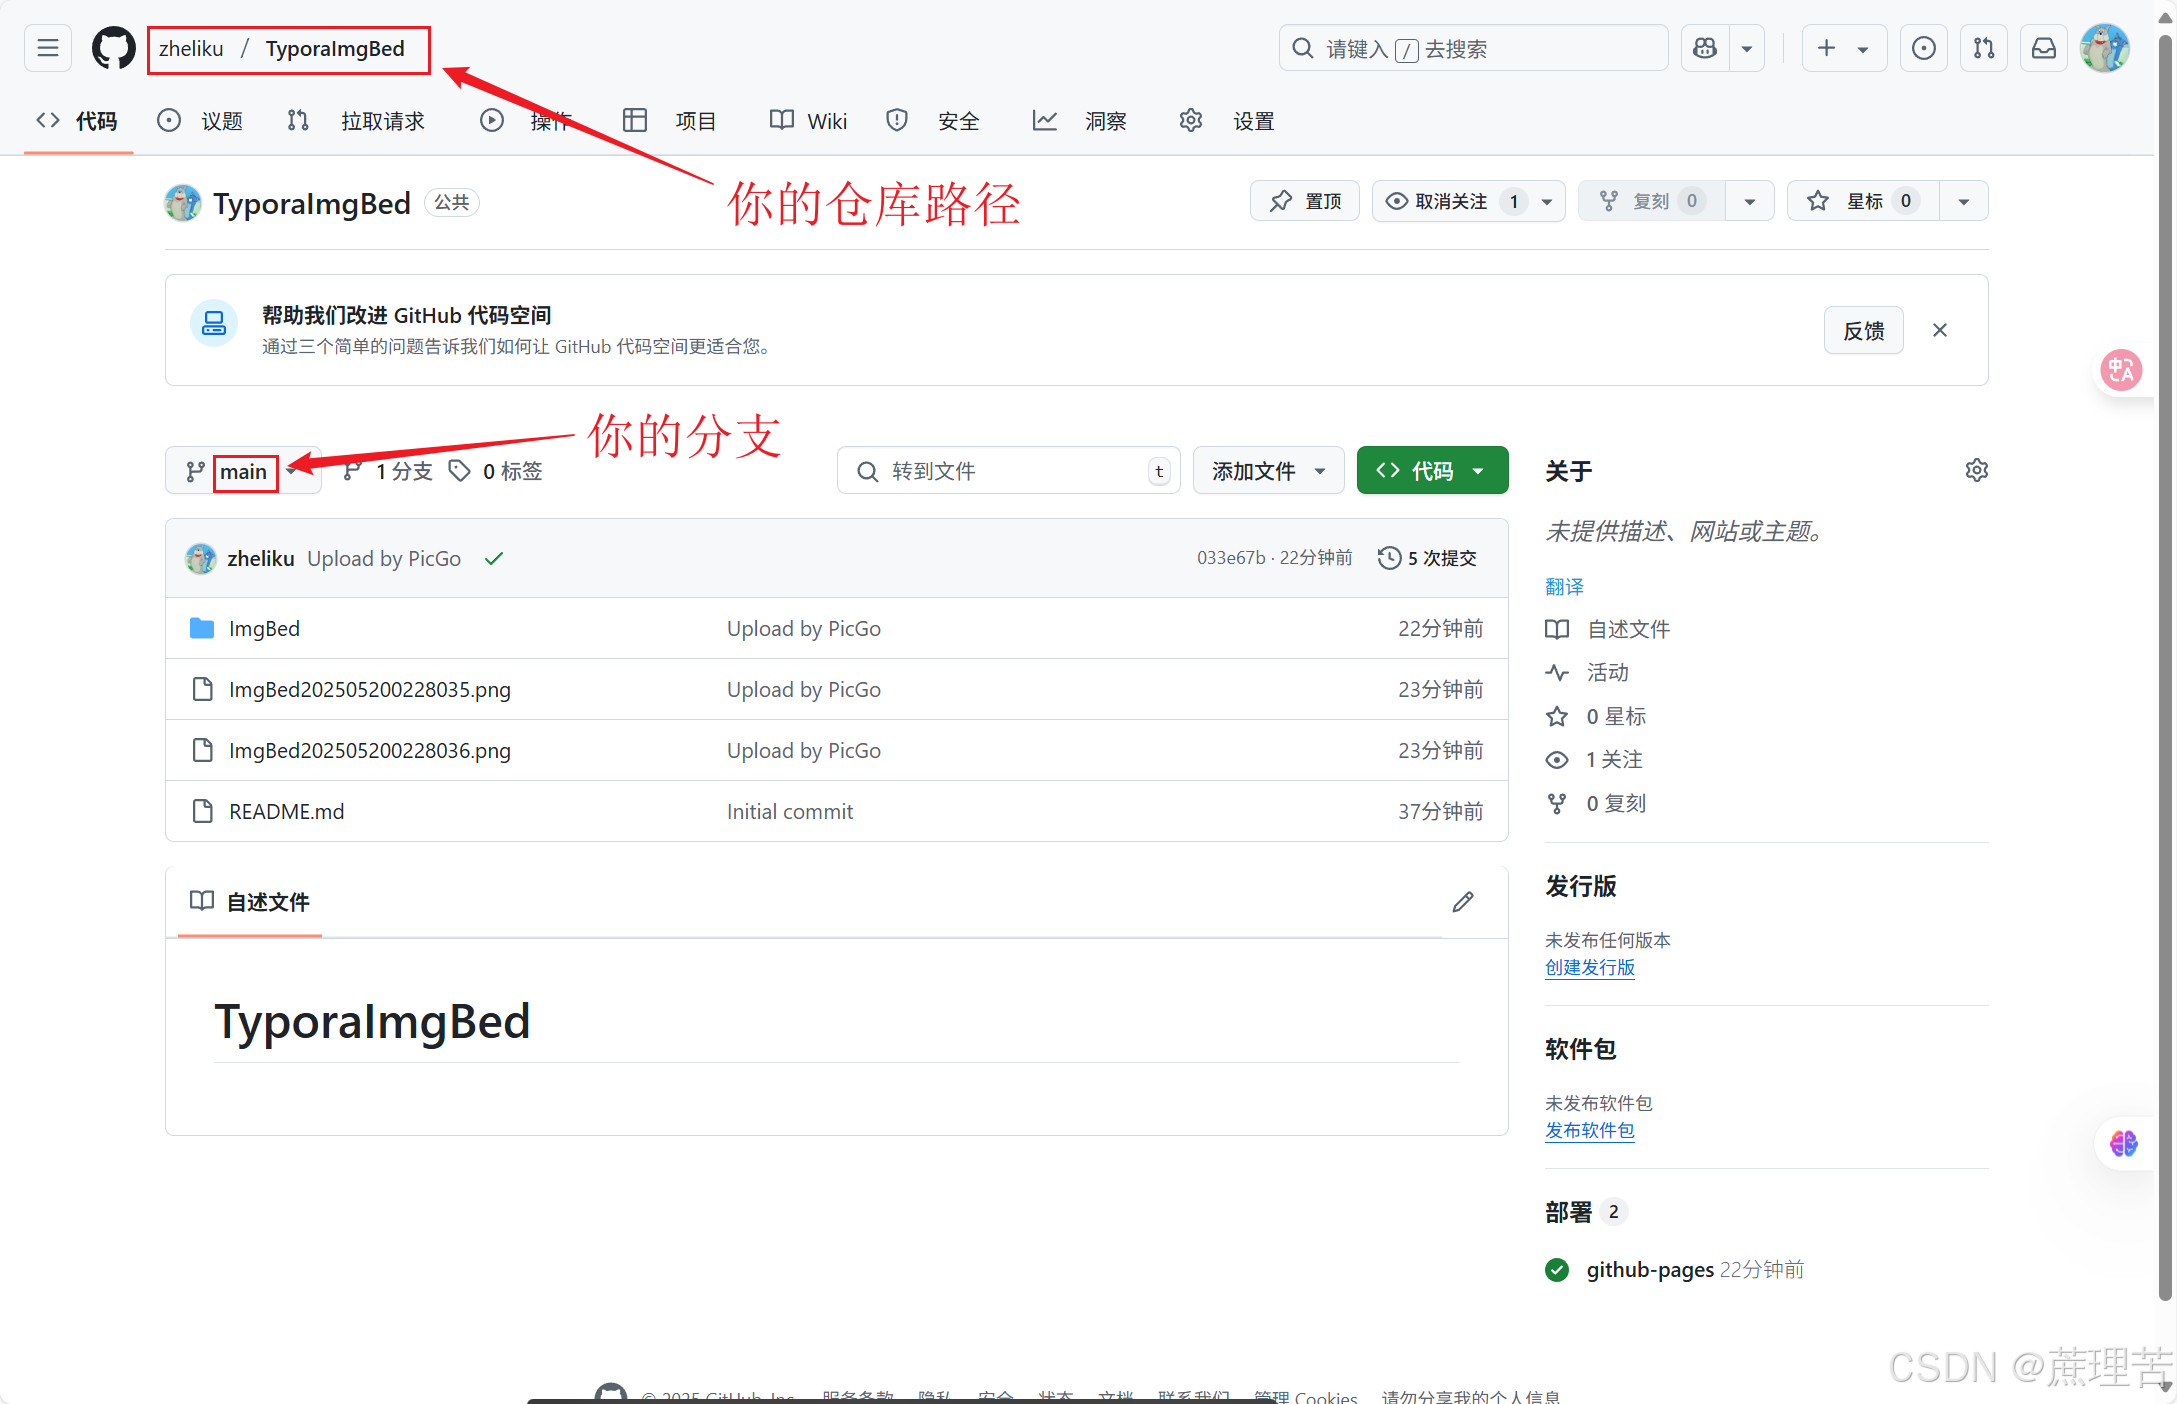Open the issues circle icon in header
The width and height of the screenshot is (2177, 1404).
(1923, 48)
